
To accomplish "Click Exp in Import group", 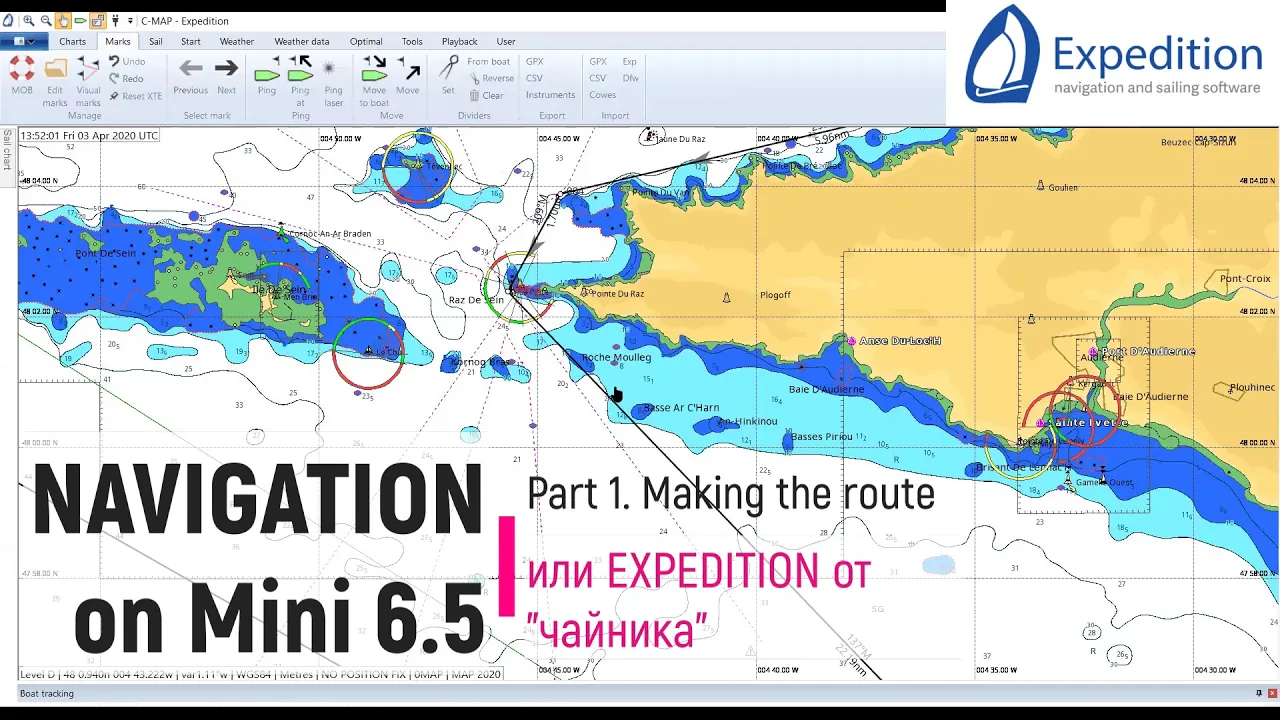I will click(x=630, y=62).
